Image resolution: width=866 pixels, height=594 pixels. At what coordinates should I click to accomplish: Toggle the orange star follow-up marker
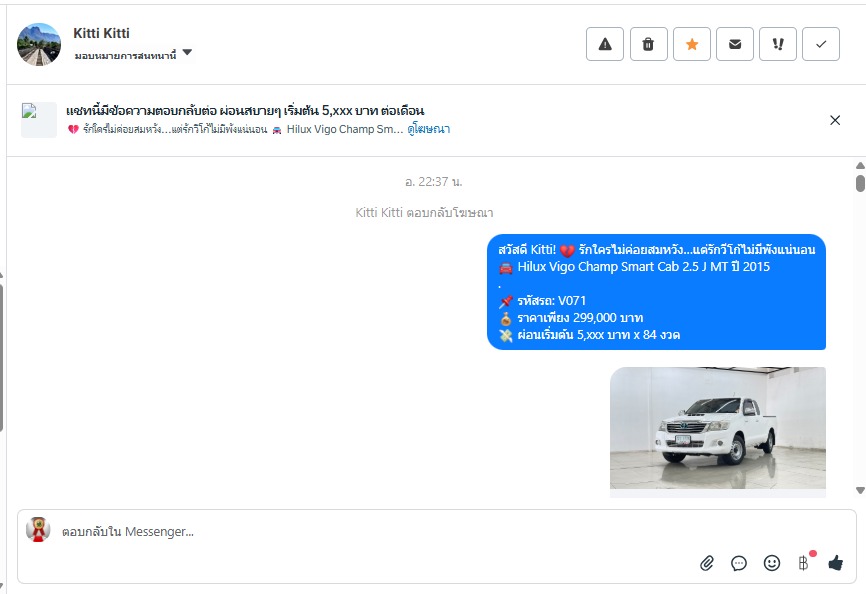(691, 44)
